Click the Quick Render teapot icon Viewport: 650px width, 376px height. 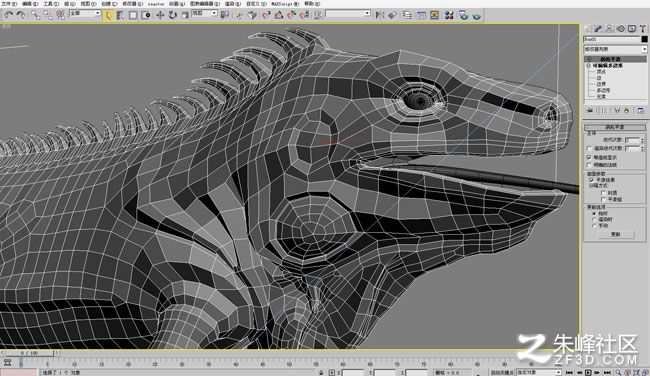click(477, 16)
